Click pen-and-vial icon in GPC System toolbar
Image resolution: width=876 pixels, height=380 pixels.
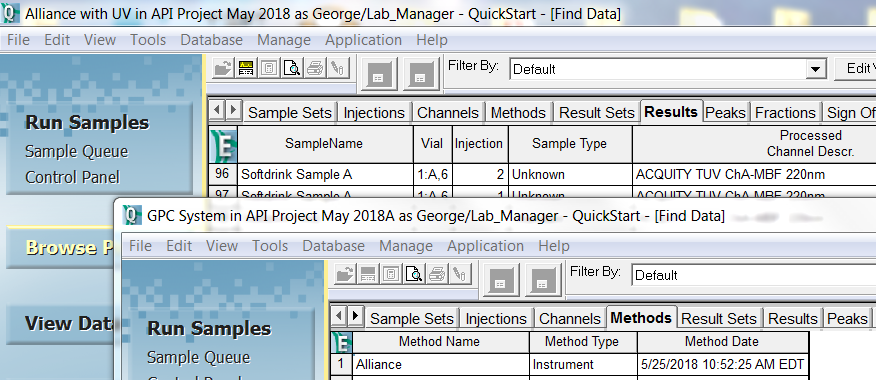coord(459,274)
